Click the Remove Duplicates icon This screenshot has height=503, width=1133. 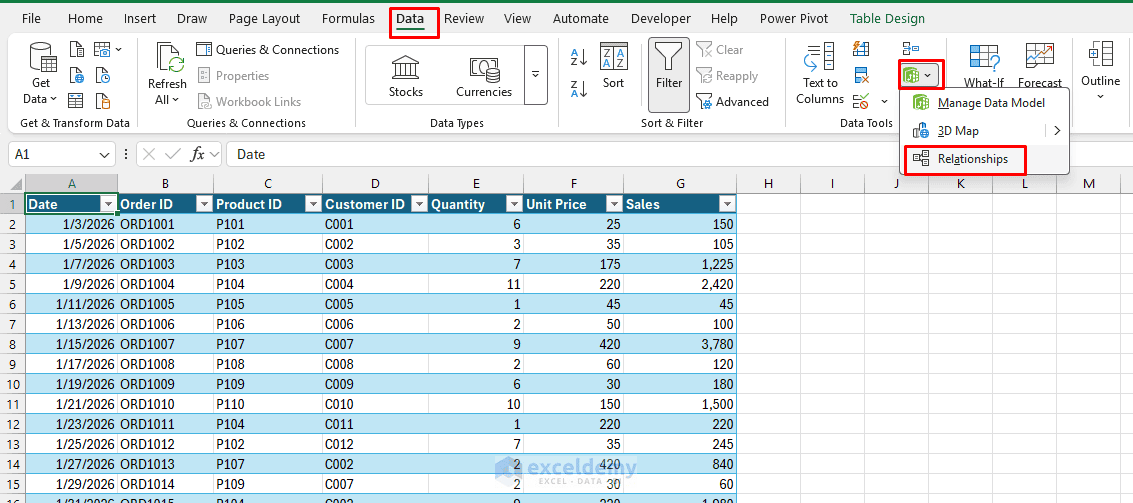click(x=861, y=75)
